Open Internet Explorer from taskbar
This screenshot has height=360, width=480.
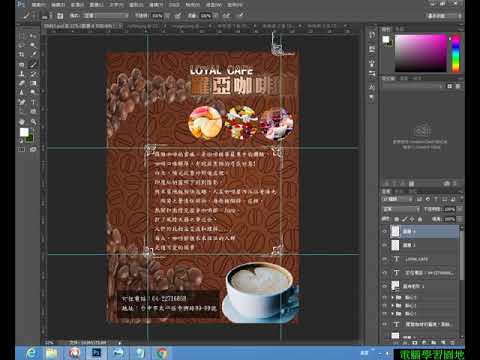31,353
